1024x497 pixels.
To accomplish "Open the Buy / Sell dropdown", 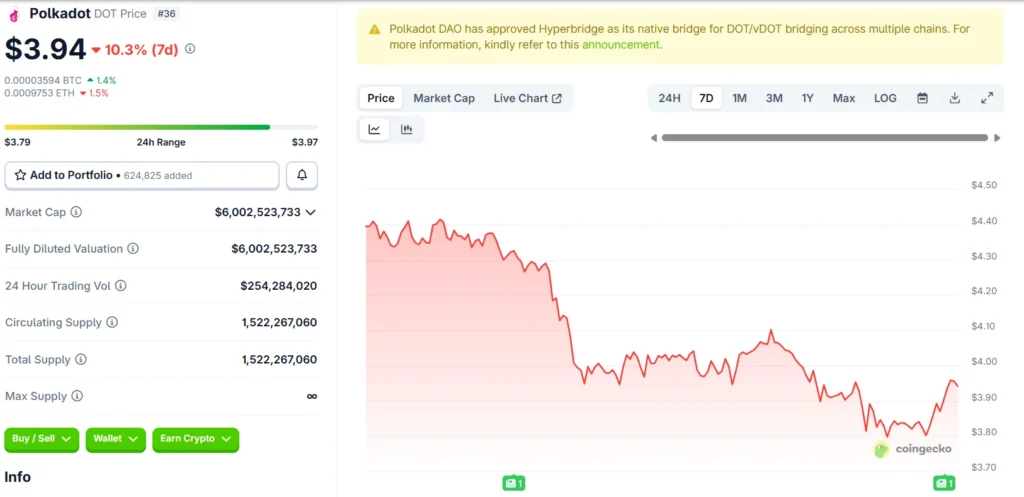I will pos(42,439).
